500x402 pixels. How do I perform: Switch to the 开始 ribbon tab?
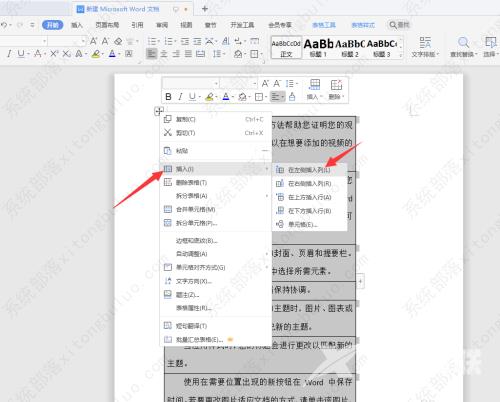(x=52, y=25)
